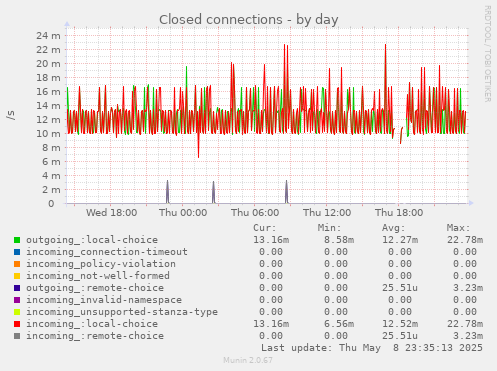This screenshot has width=497, height=371.
Task: Click Max value 3.23m for outgoing_:remote-choice
Action: 468,288
